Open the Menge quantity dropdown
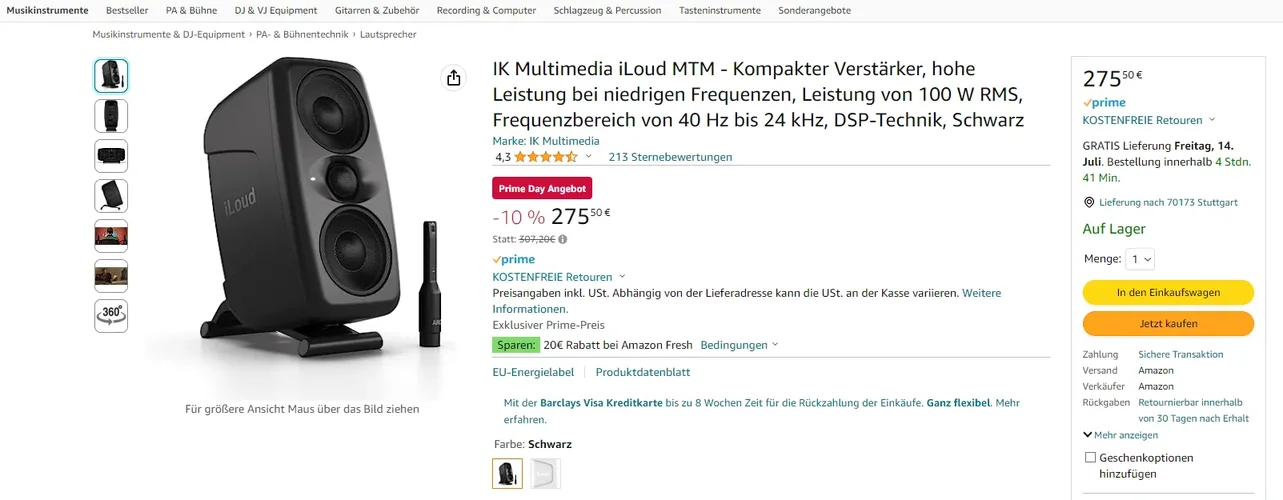This screenshot has width=1283, height=500. 1140,259
